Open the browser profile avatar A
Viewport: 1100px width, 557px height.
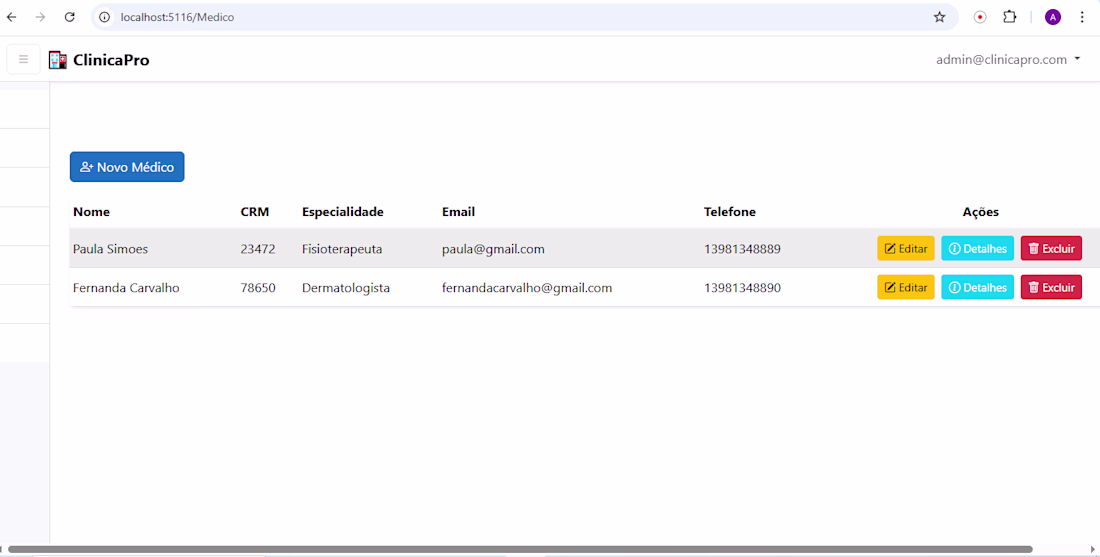[1052, 17]
